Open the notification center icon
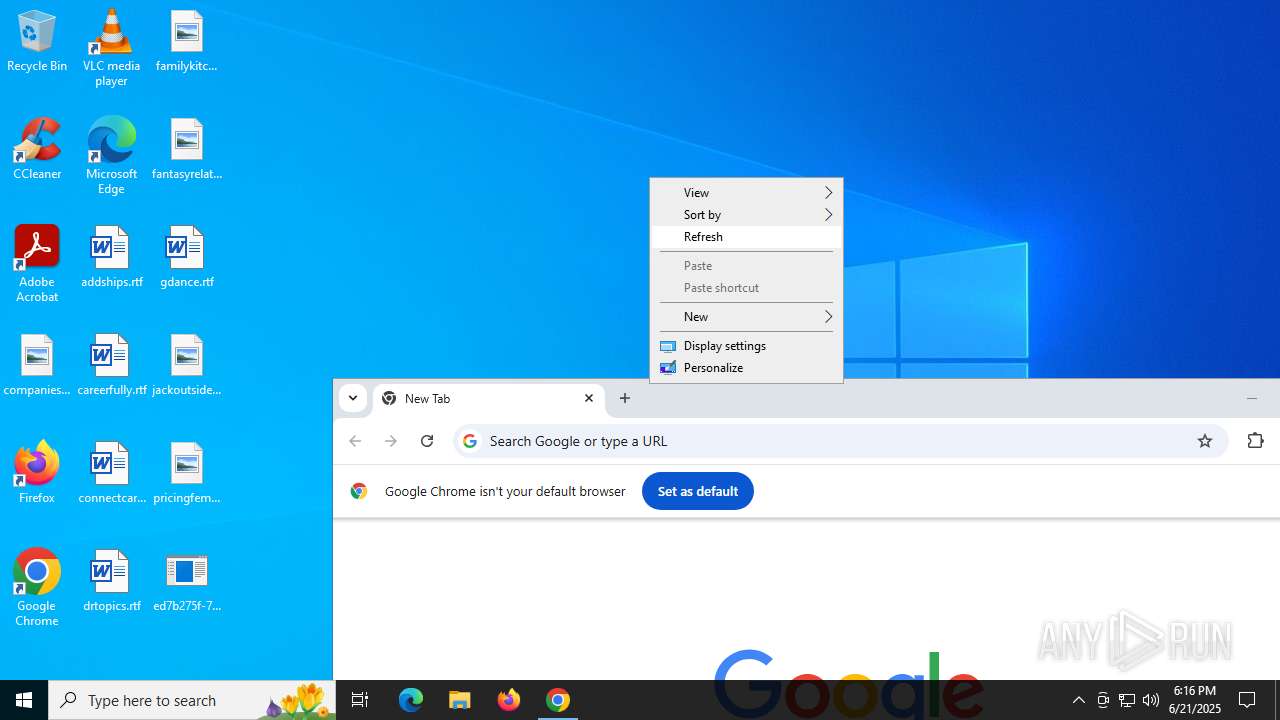 tap(1248, 700)
